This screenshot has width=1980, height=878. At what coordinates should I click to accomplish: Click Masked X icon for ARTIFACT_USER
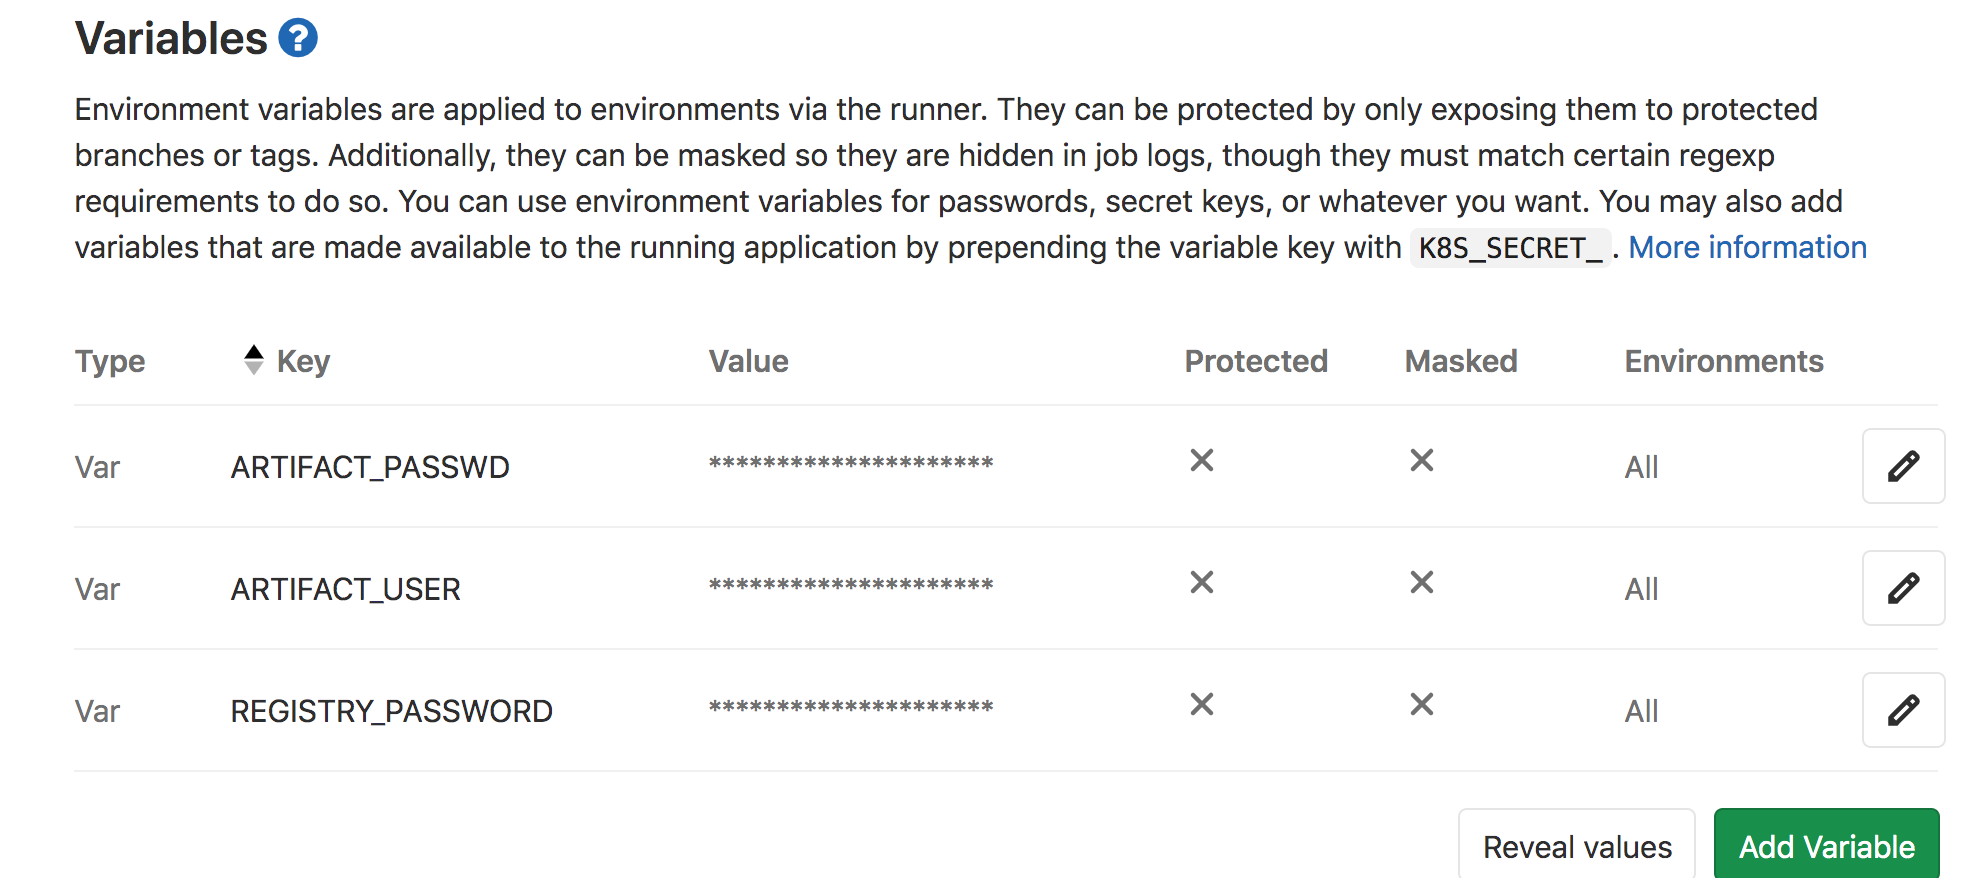1421,582
